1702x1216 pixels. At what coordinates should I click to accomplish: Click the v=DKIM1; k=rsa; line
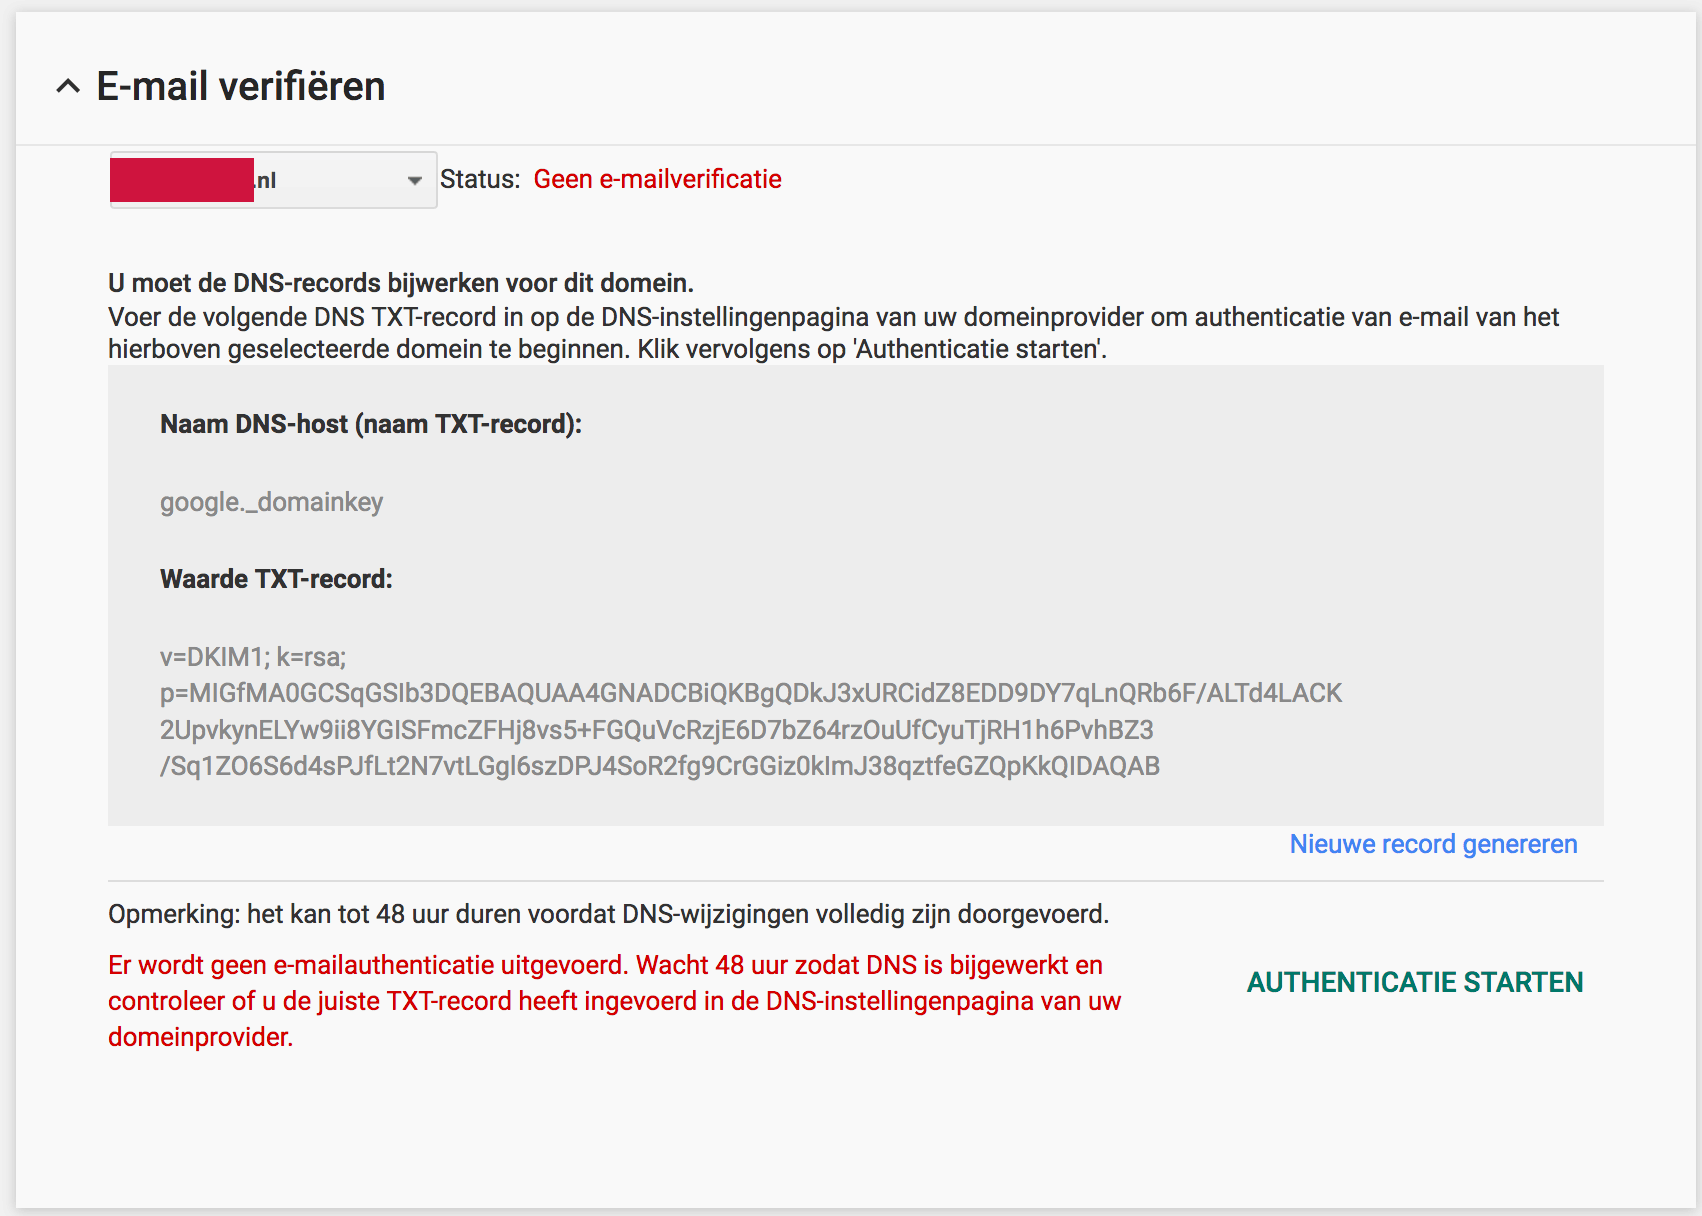click(x=253, y=657)
